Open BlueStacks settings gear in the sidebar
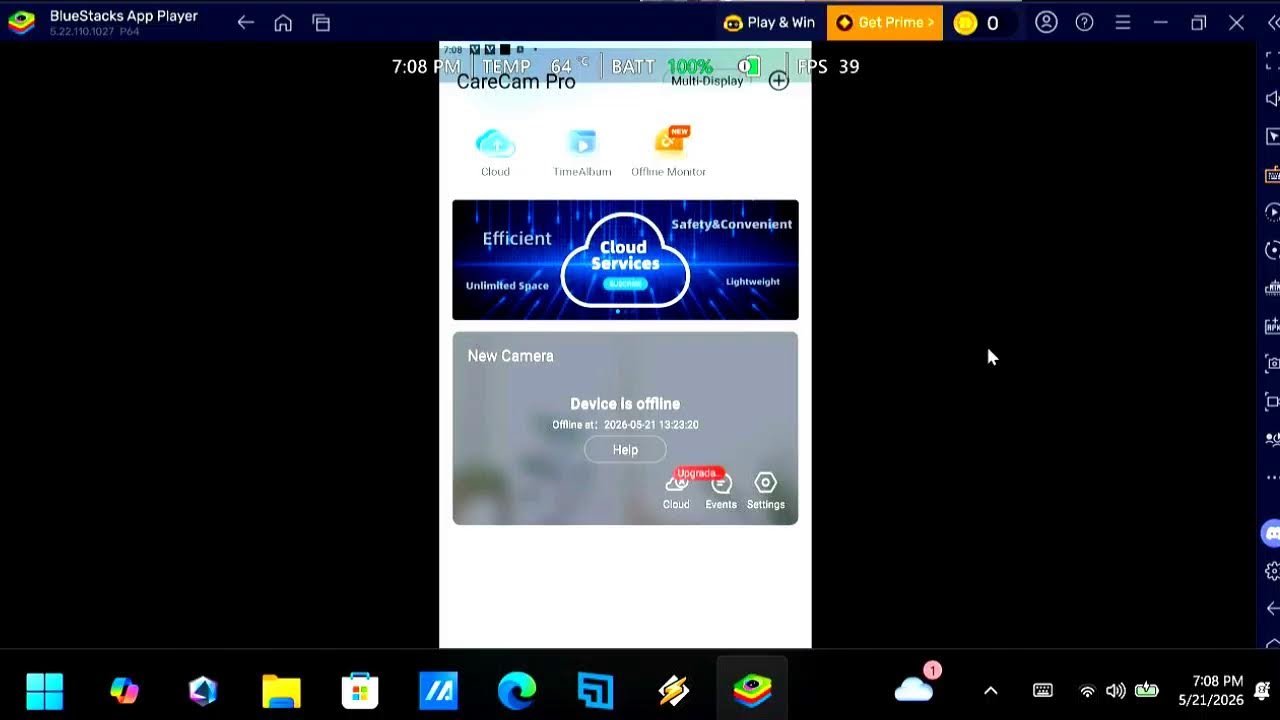 (1273, 571)
